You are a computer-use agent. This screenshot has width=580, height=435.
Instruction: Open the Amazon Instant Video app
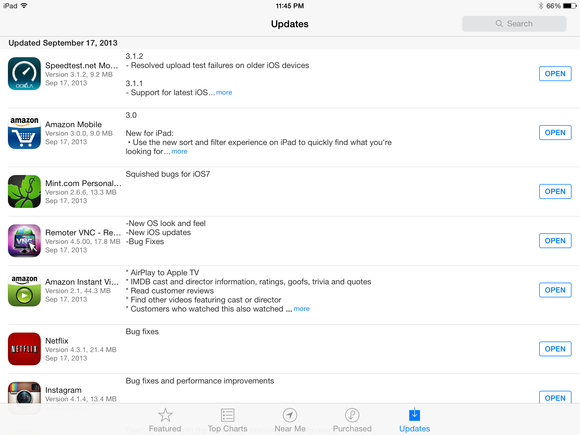point(555,290)
